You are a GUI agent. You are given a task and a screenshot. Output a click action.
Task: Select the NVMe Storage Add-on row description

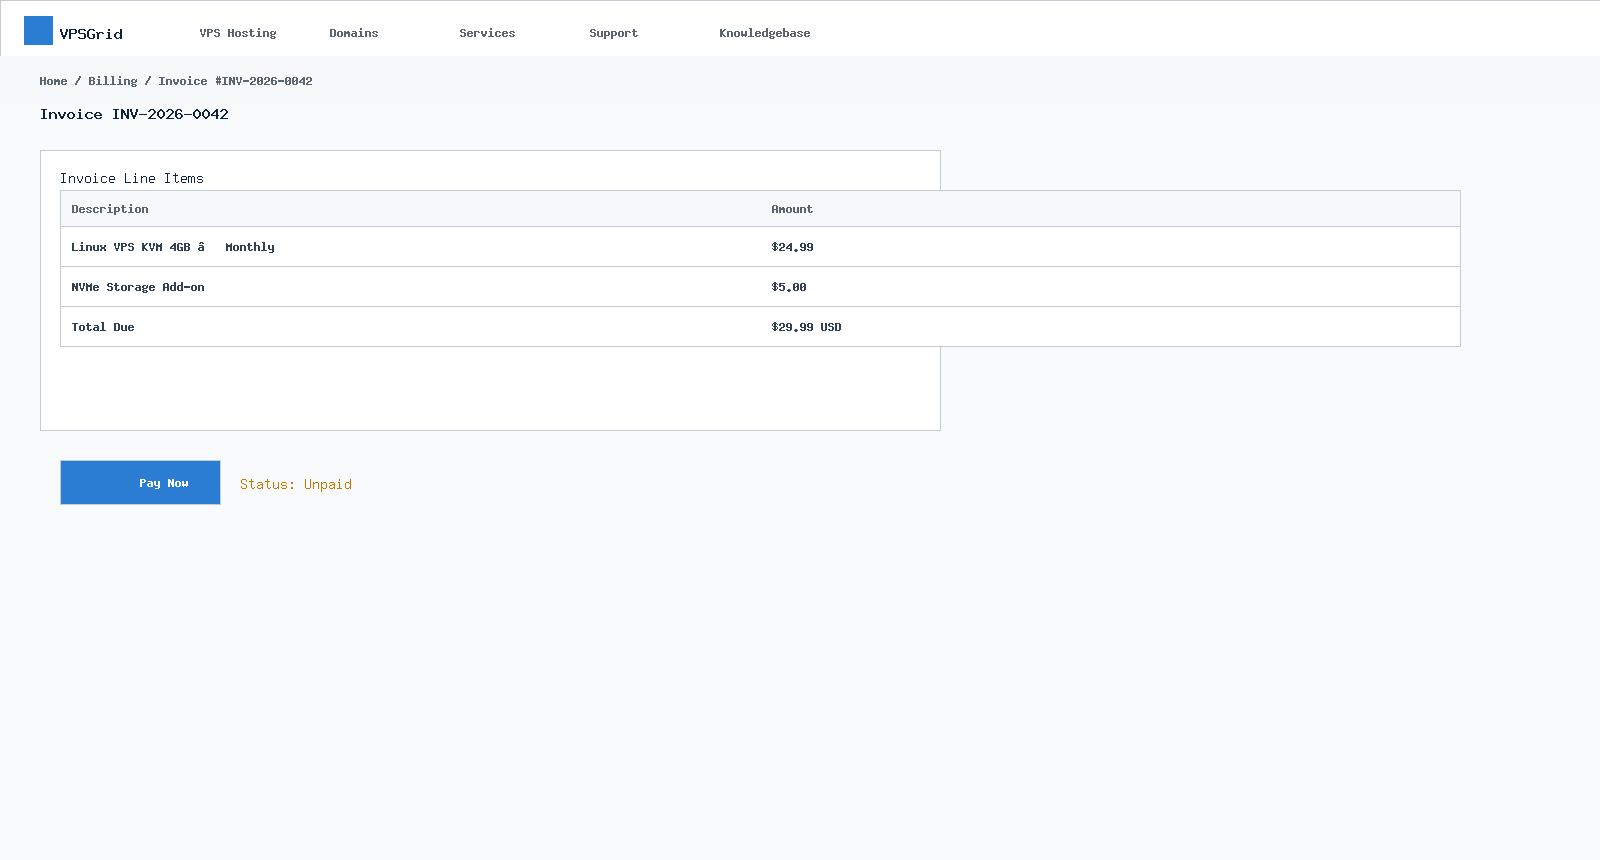point(138,287)
